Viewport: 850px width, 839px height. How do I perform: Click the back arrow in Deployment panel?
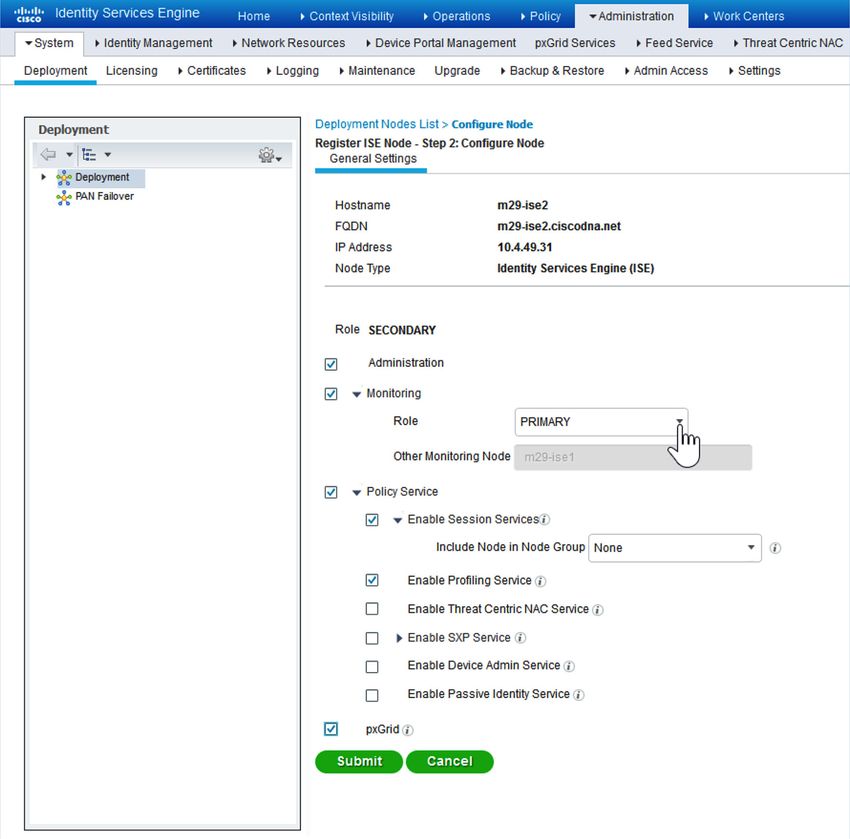(x=48, y=154)
